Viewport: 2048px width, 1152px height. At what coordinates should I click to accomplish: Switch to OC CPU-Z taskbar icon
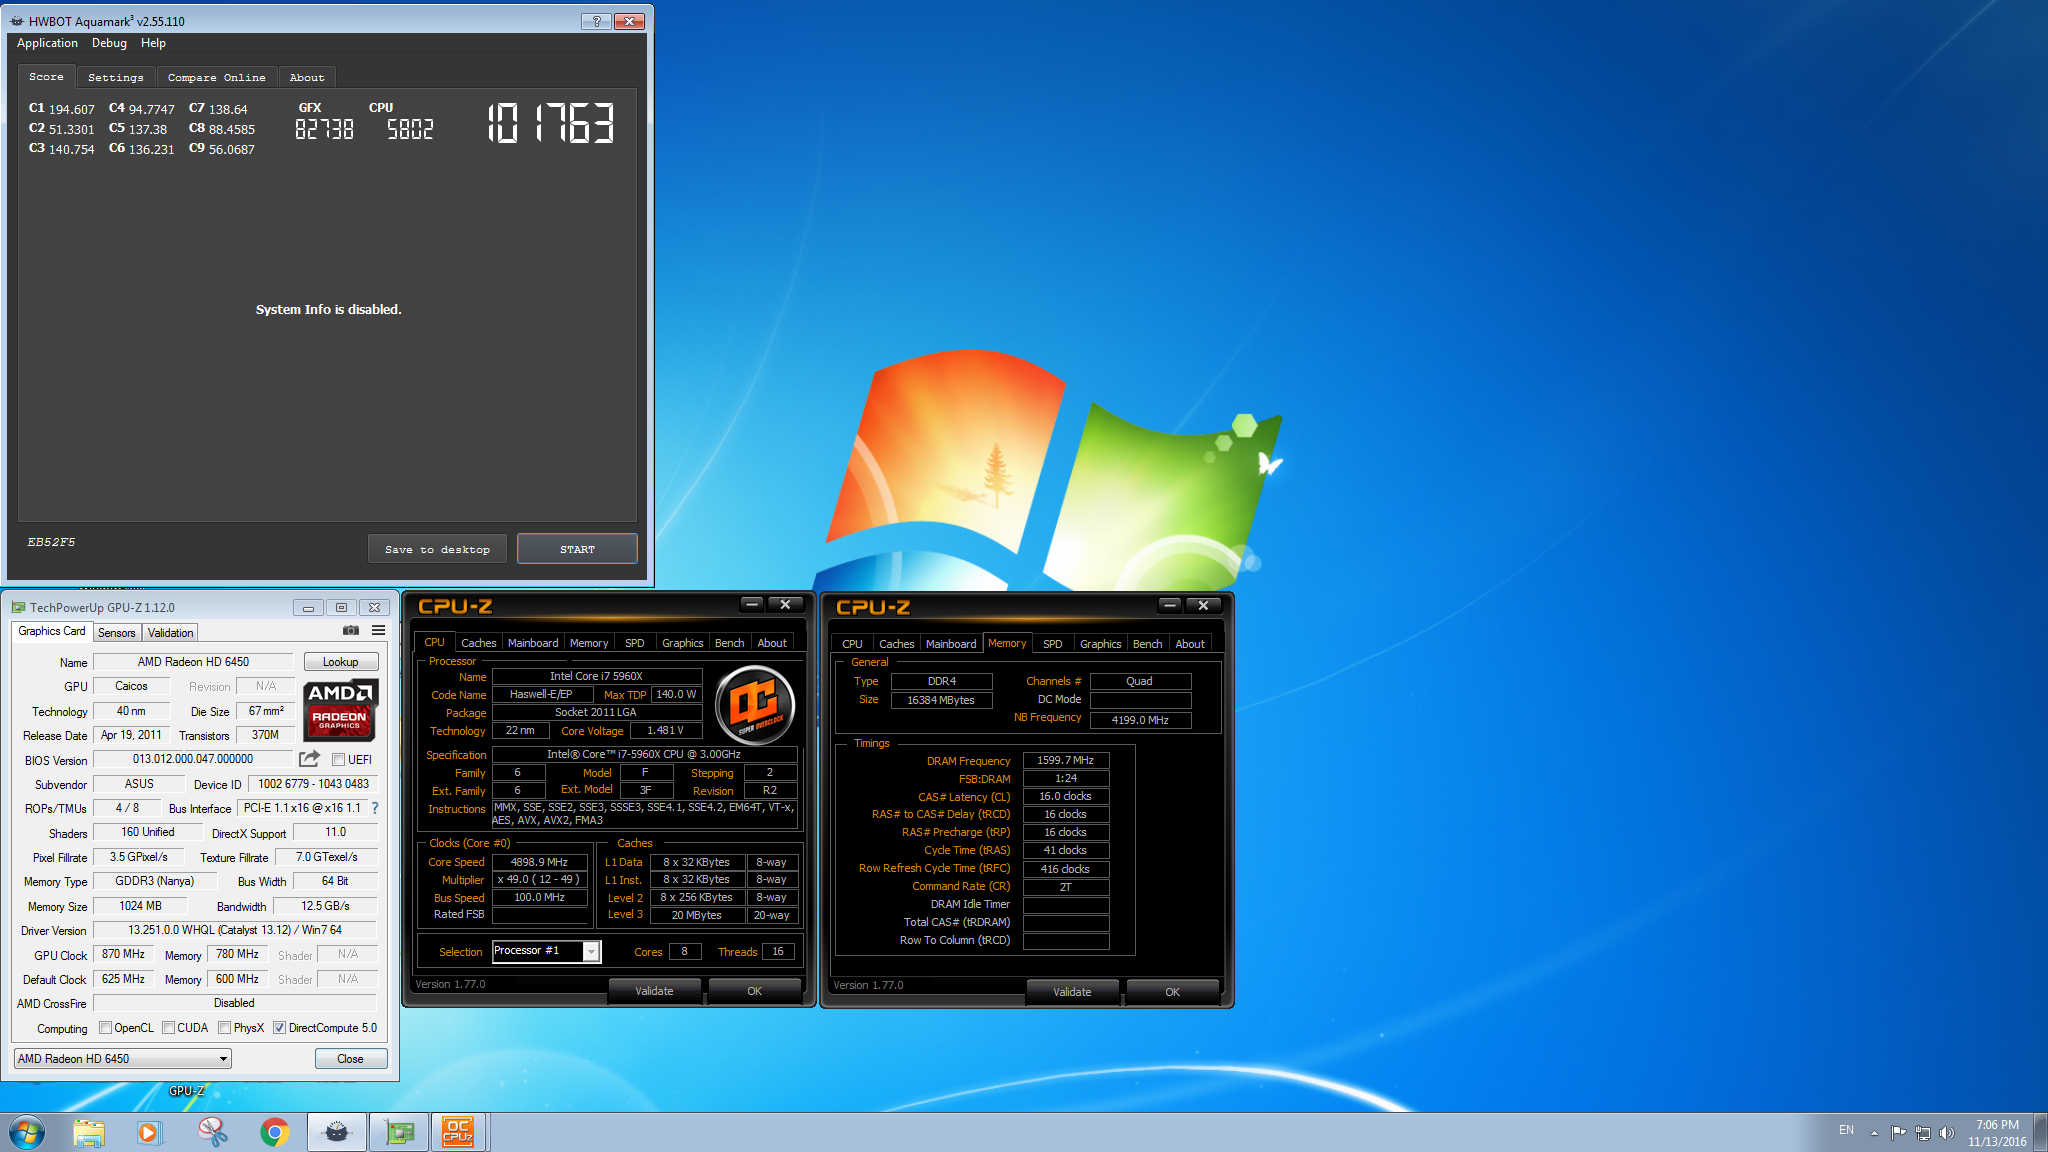(x=459, y=1133)
